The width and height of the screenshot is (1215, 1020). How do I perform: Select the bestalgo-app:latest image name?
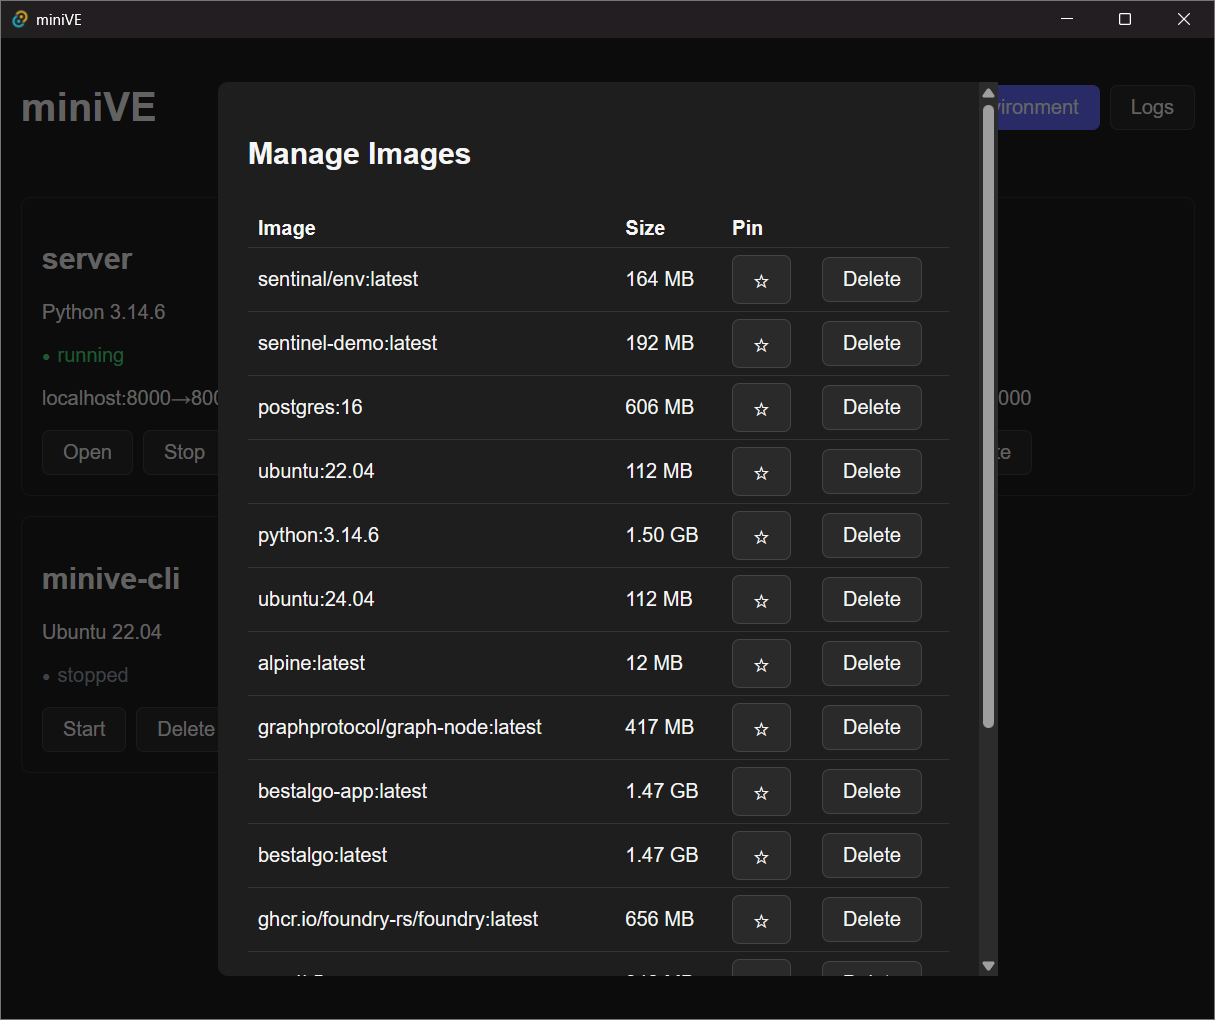tap(342, 791)
